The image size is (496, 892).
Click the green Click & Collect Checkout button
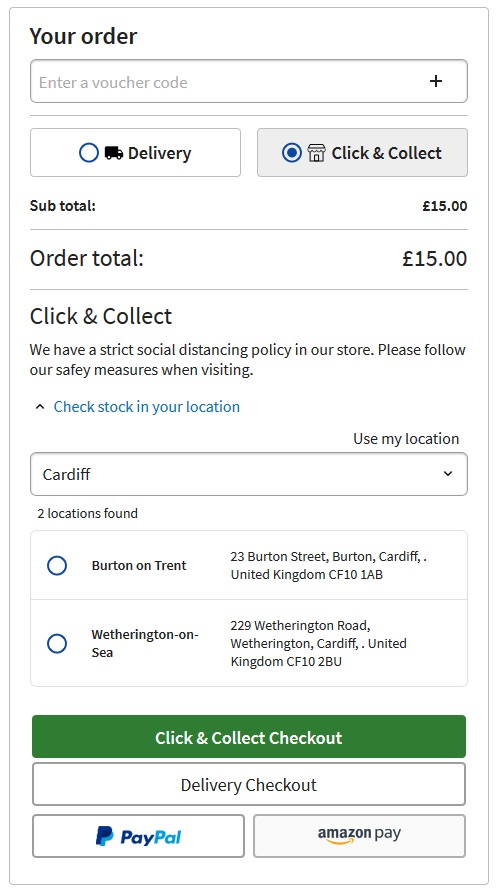tap(249, 737)
